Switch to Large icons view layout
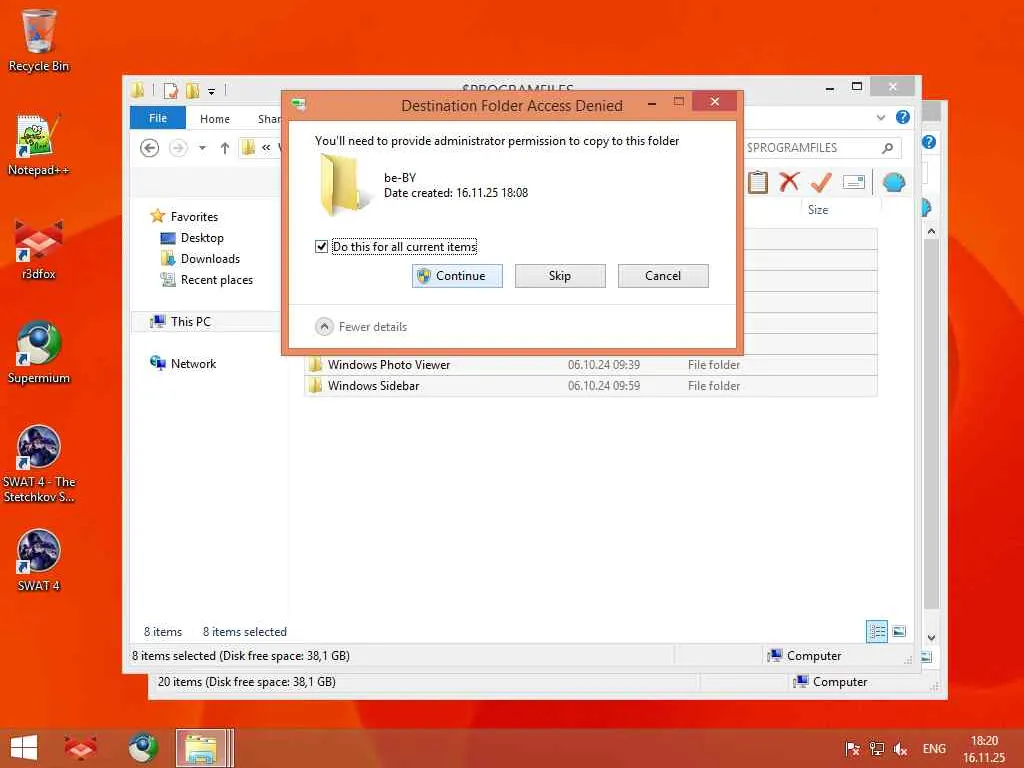The image size is (1024, 768). pyautogui.click(x=899, y=632)
